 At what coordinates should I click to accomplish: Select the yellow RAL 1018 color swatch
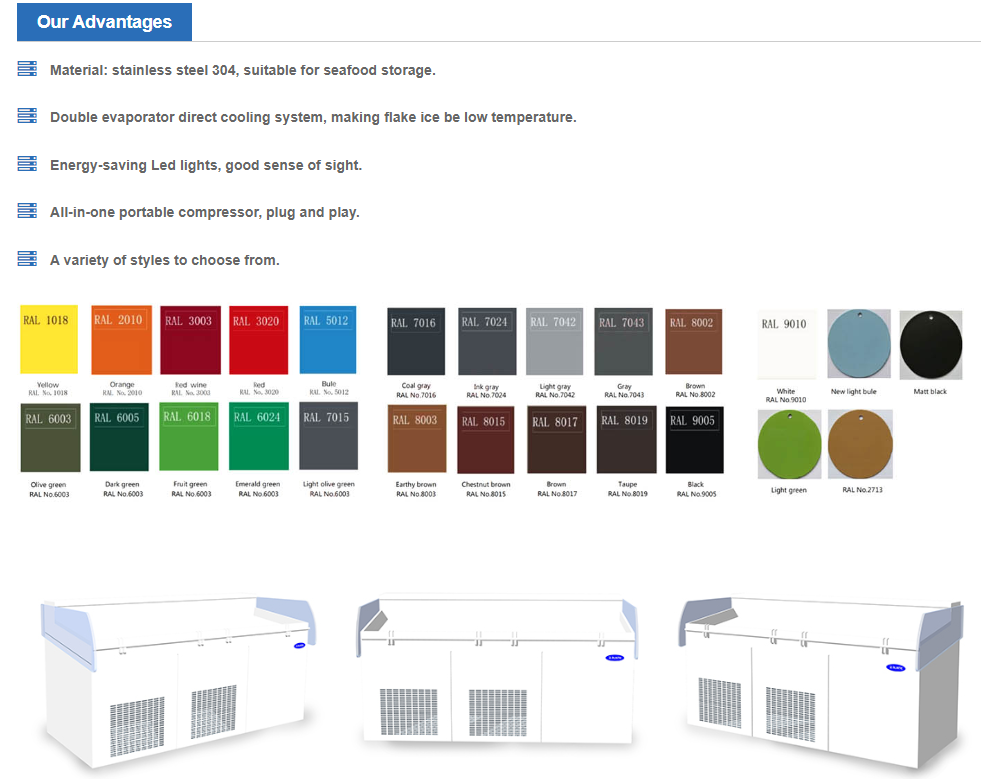pyautogui.click(x=49, y=341)
